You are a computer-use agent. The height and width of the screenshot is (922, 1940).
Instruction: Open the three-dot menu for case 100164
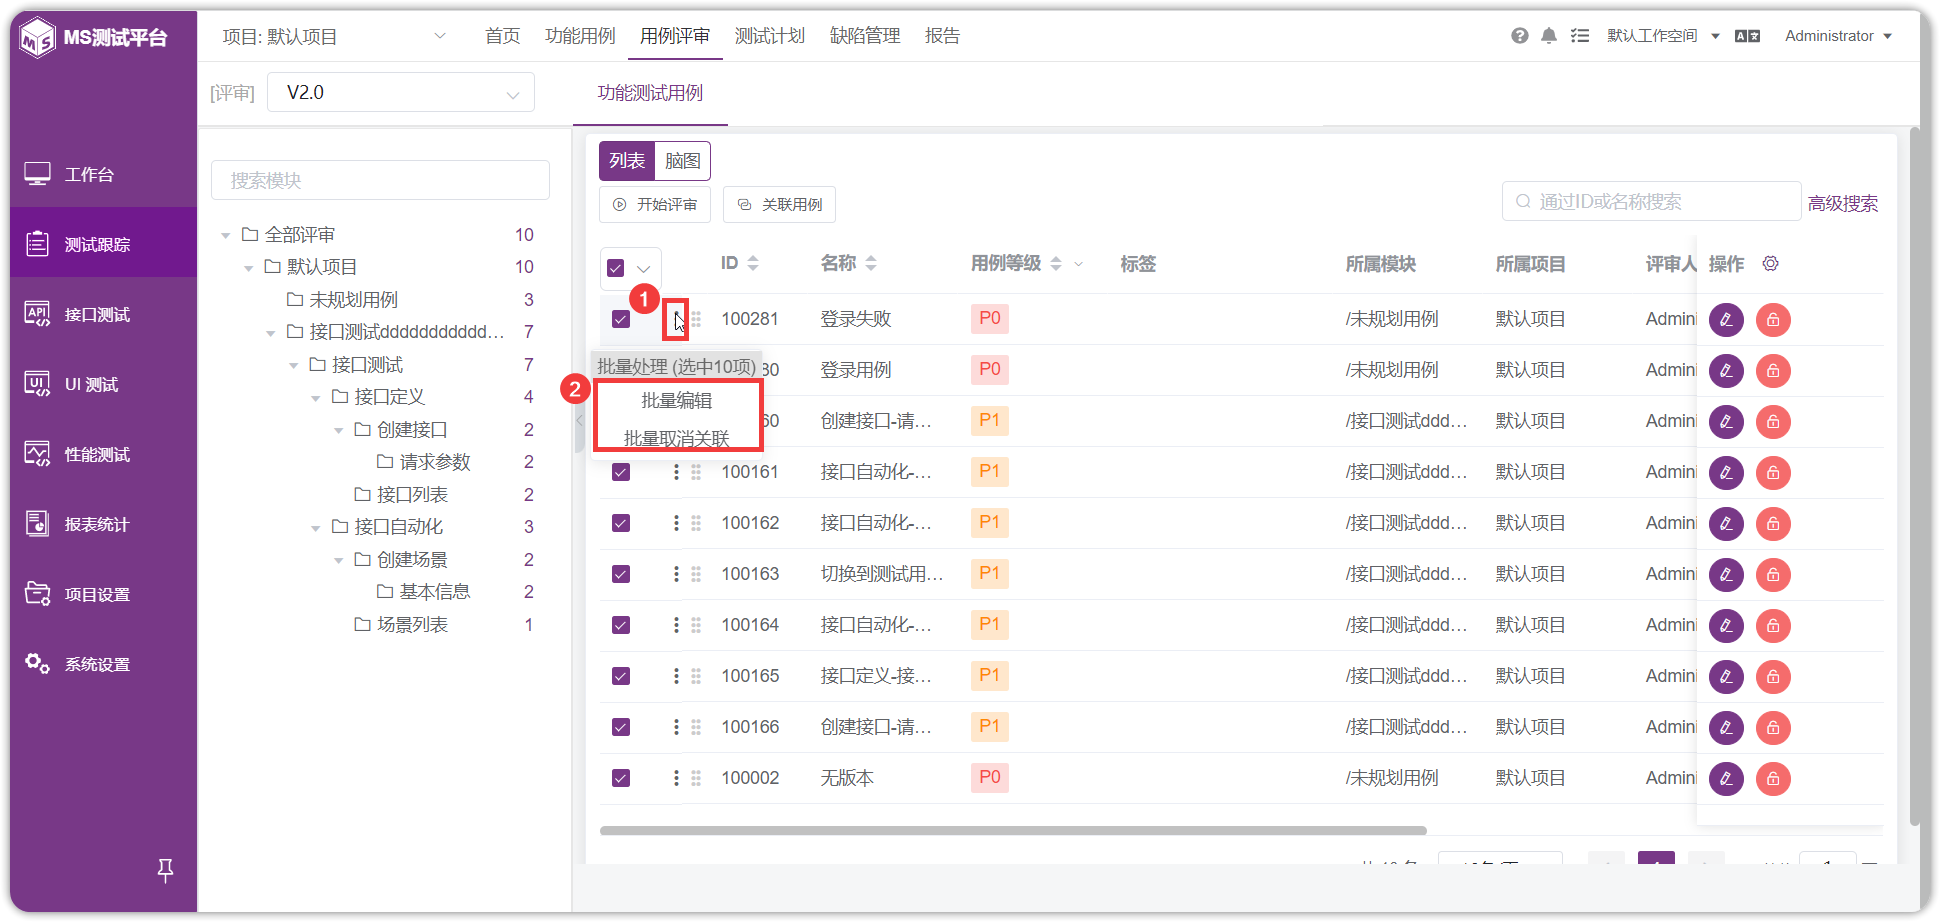[676, 625]
